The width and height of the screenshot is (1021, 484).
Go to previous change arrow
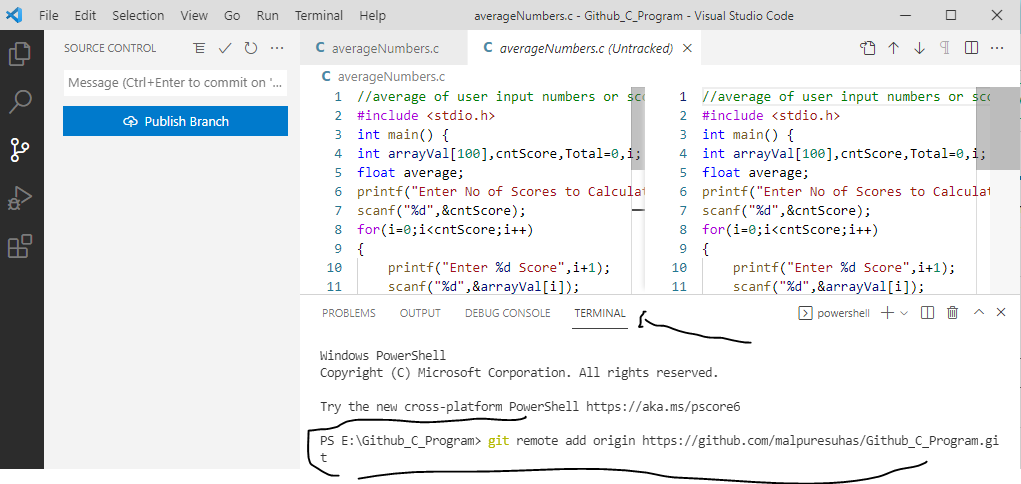tap(893, 48)
